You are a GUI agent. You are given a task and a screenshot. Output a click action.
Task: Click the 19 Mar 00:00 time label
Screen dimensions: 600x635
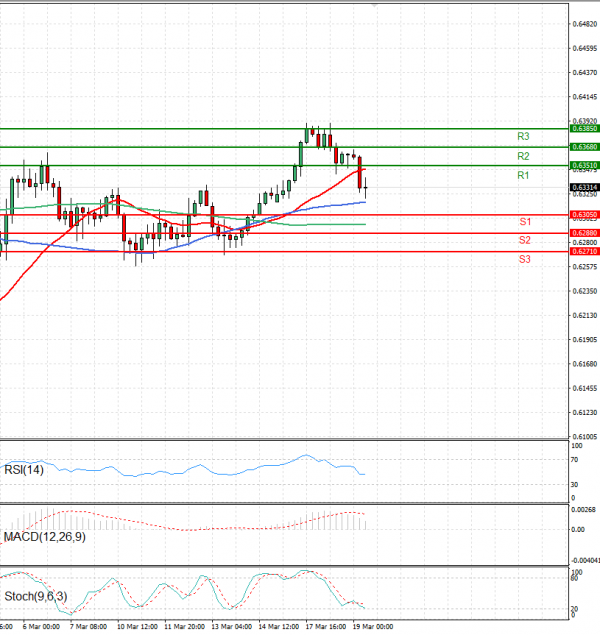(373, 627)
